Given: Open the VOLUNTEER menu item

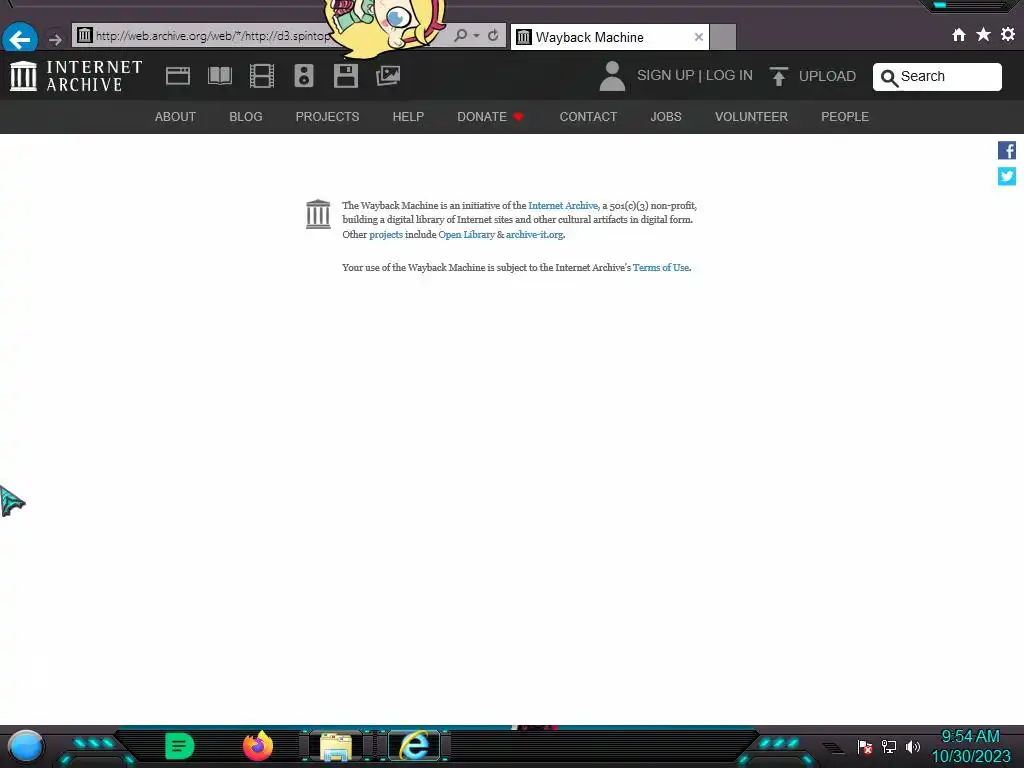Looking at the screenshot, I should tap(751, 117).
